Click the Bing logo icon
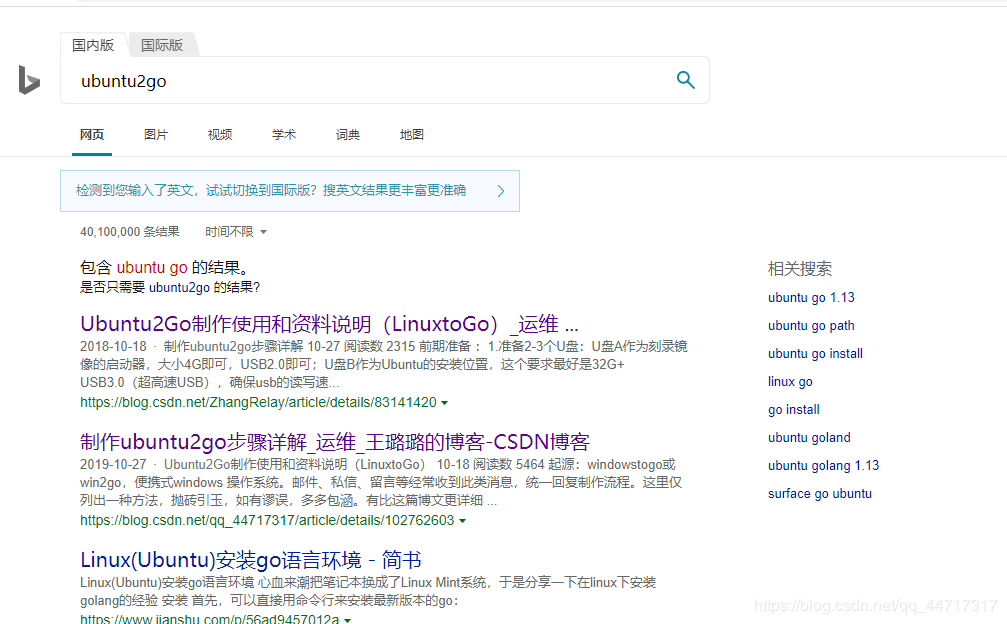This screenshot has height=624, width=1007. 30,80
